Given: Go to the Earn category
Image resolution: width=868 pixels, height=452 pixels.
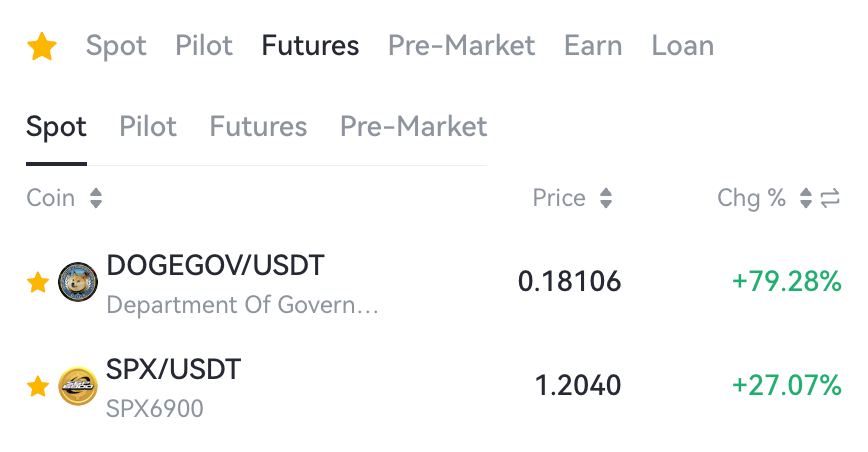Looking at the screenshot, I should tap(593, 45).
